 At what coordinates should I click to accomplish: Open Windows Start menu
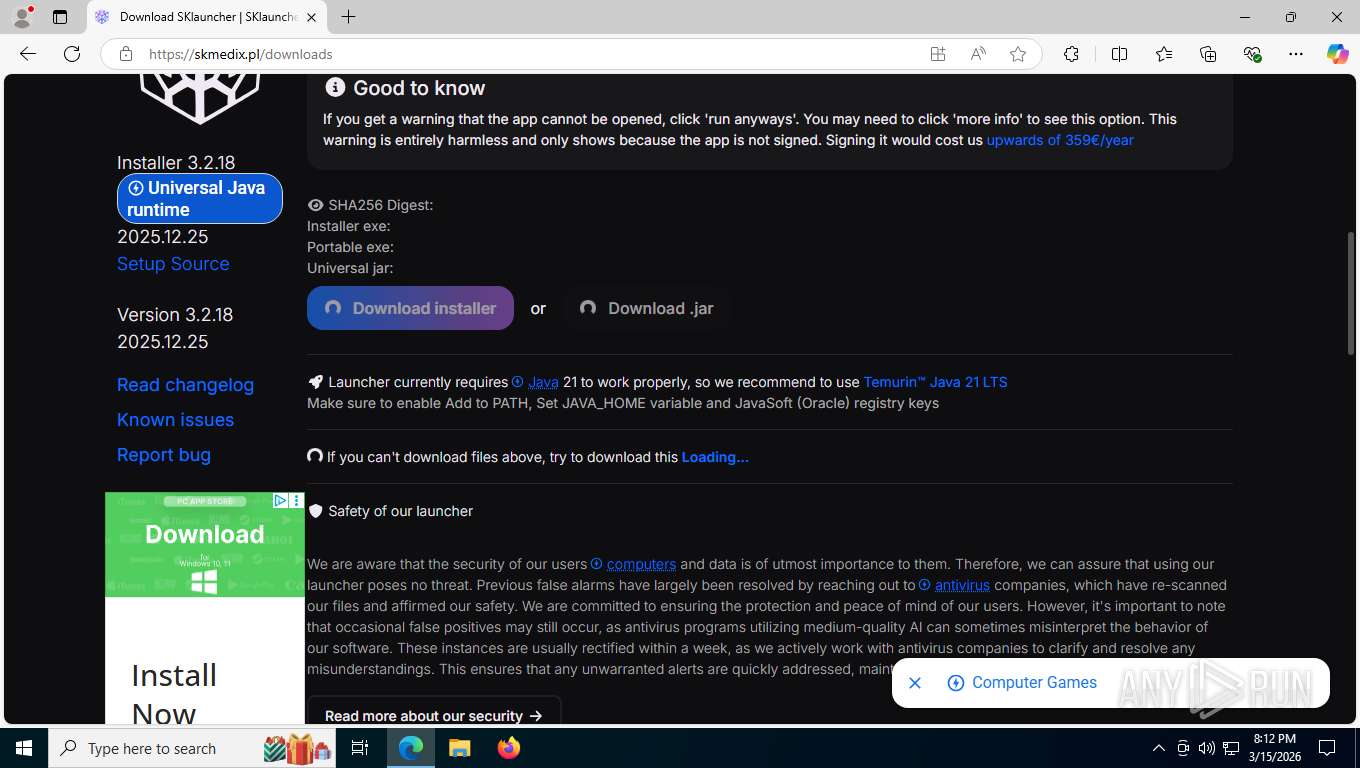(24, 748)
